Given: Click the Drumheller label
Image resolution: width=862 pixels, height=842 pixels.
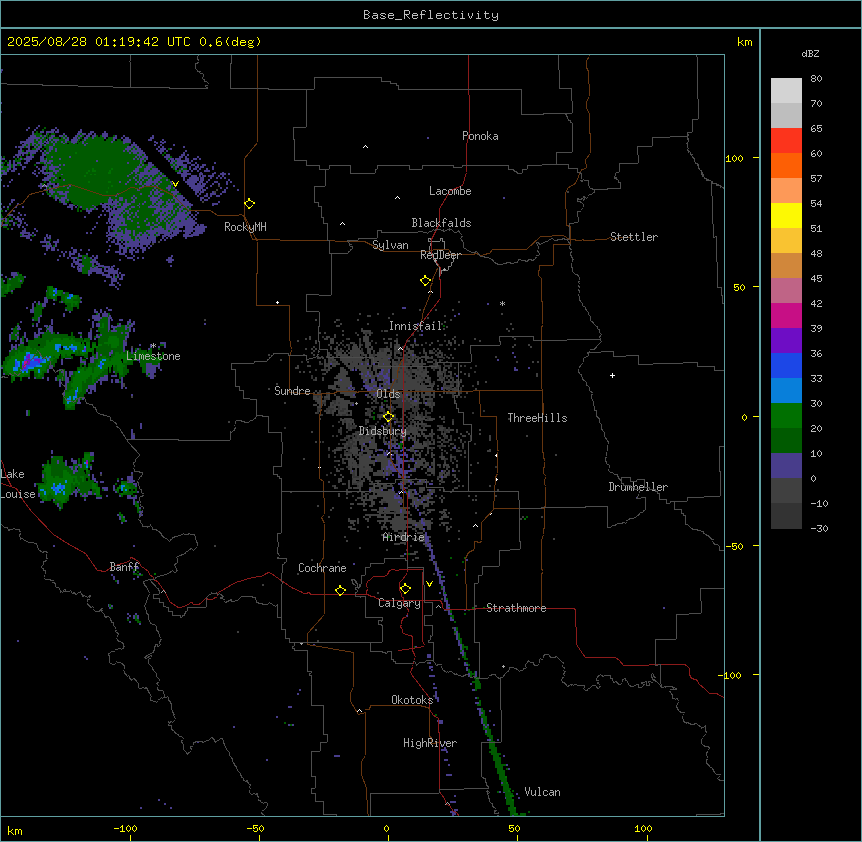Looking at the screenshot, I should pyautogui.click(x=638, y=487).
